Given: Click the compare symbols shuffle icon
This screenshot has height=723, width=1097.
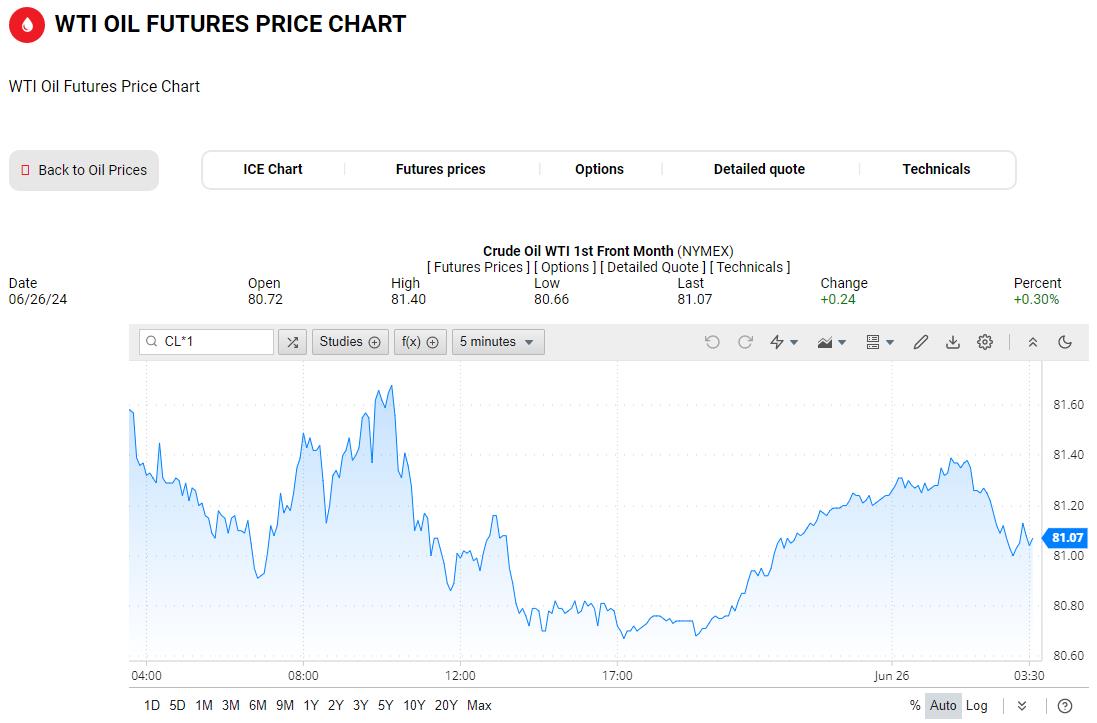Looking at the screenshot, I should (x=292, y=342).
